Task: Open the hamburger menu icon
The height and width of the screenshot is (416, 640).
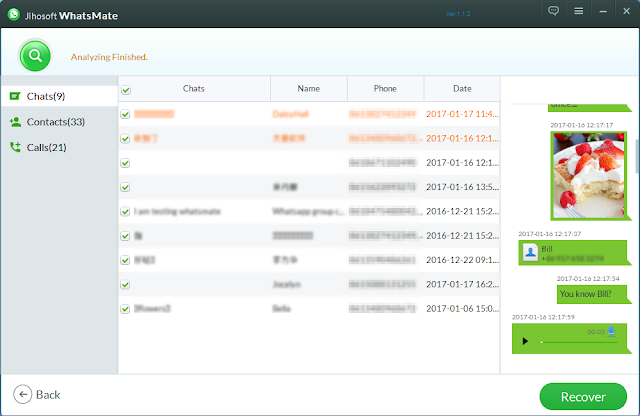Action: coord(578,11)
